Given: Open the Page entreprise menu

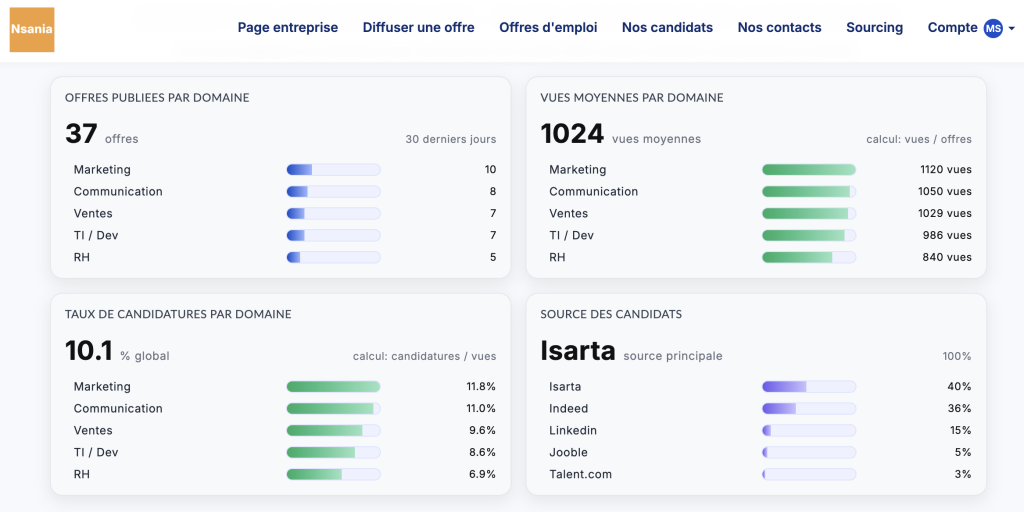Looking at the screenshot, I should point(287,28).
